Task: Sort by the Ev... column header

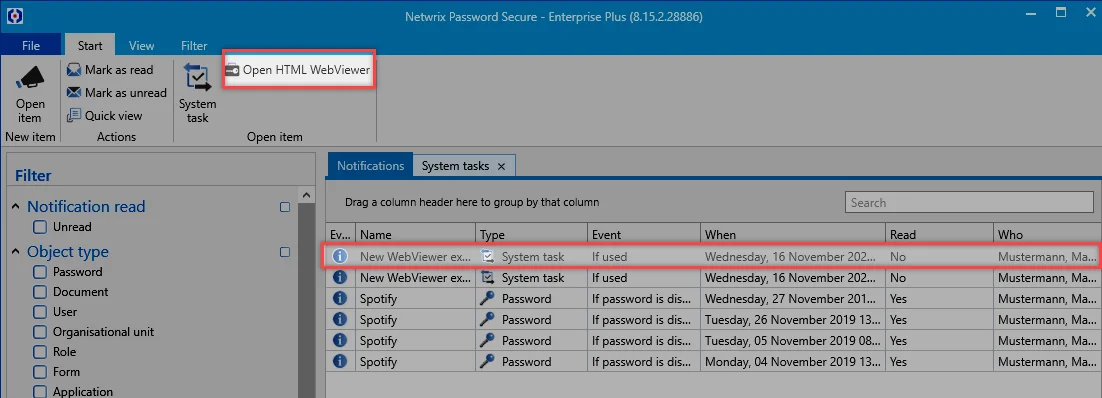Action: [x=340, y=234]
